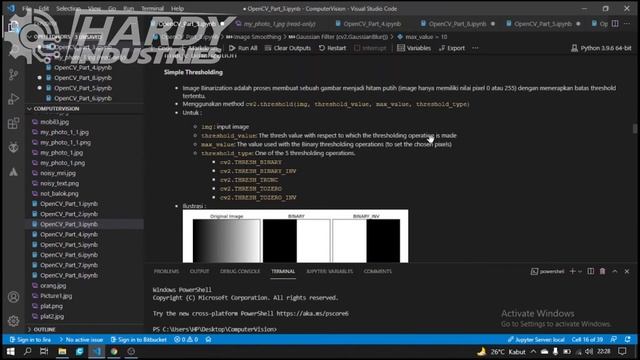
Task: Click Jupyter Server: local status item
Action: (x=536, y=340)
